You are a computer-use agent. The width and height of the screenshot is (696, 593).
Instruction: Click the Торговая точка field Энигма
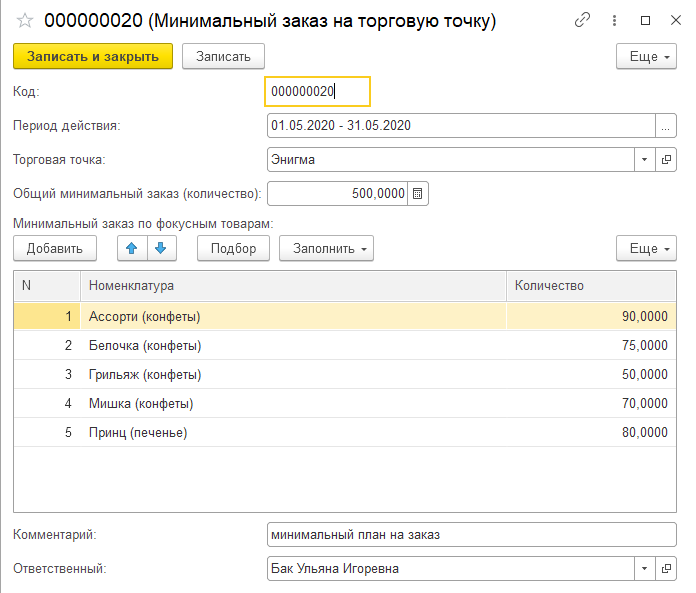point(451,159)
